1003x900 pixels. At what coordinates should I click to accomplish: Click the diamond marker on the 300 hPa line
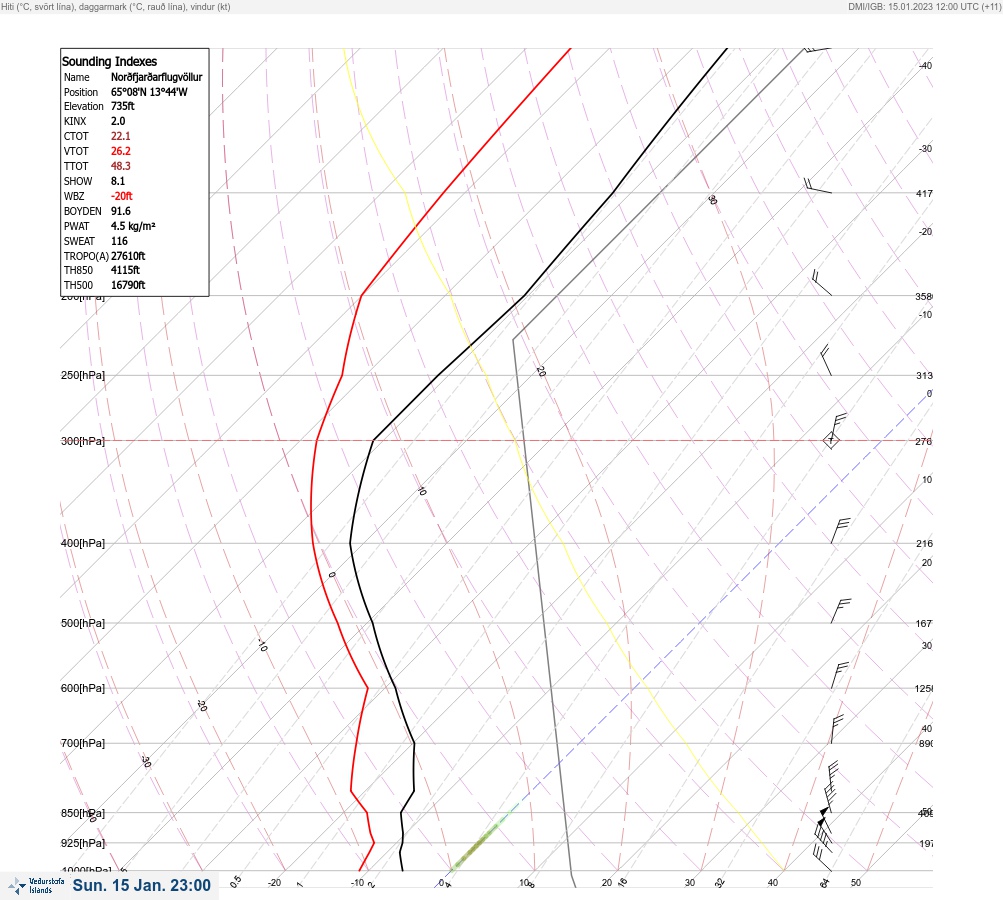pos(831,440)
